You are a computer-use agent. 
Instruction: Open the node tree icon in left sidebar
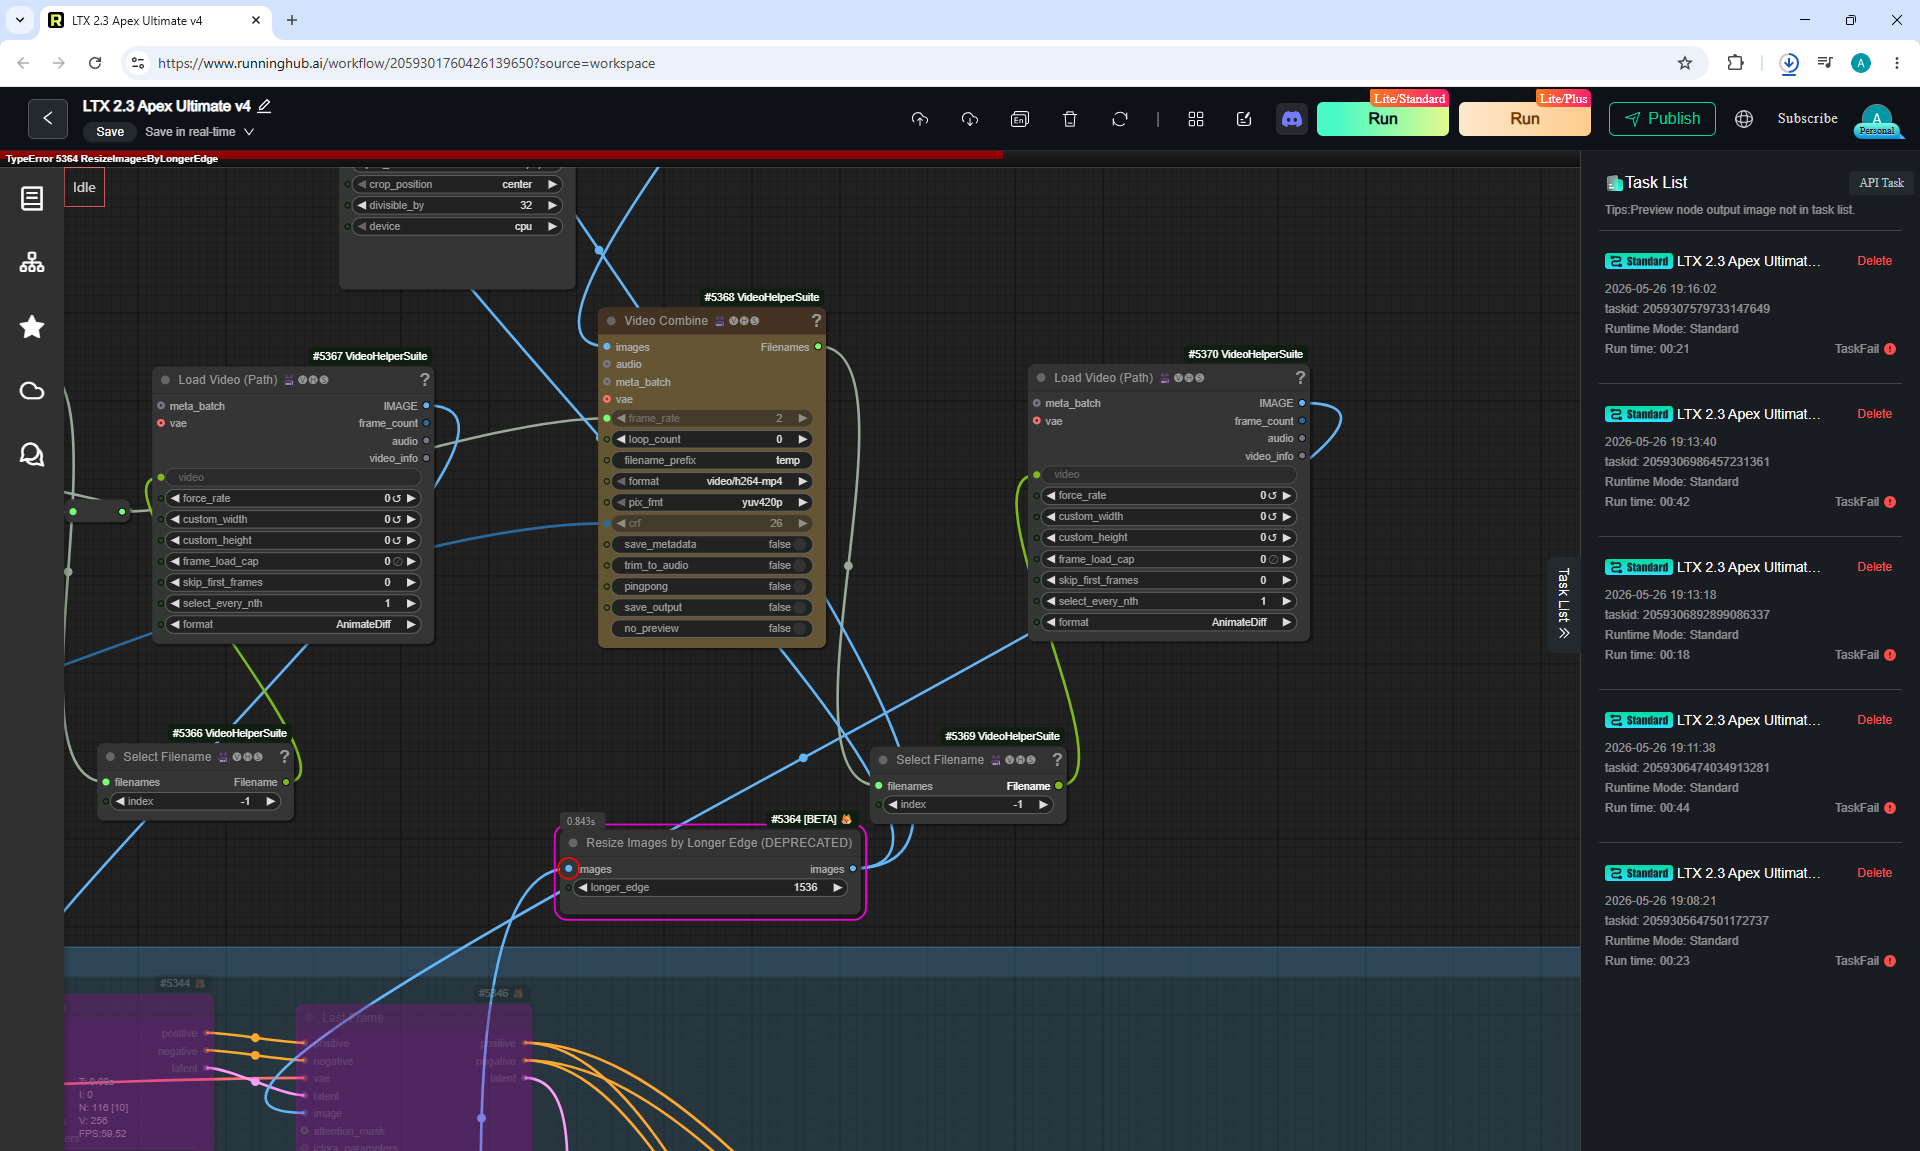tap(32, 263)
